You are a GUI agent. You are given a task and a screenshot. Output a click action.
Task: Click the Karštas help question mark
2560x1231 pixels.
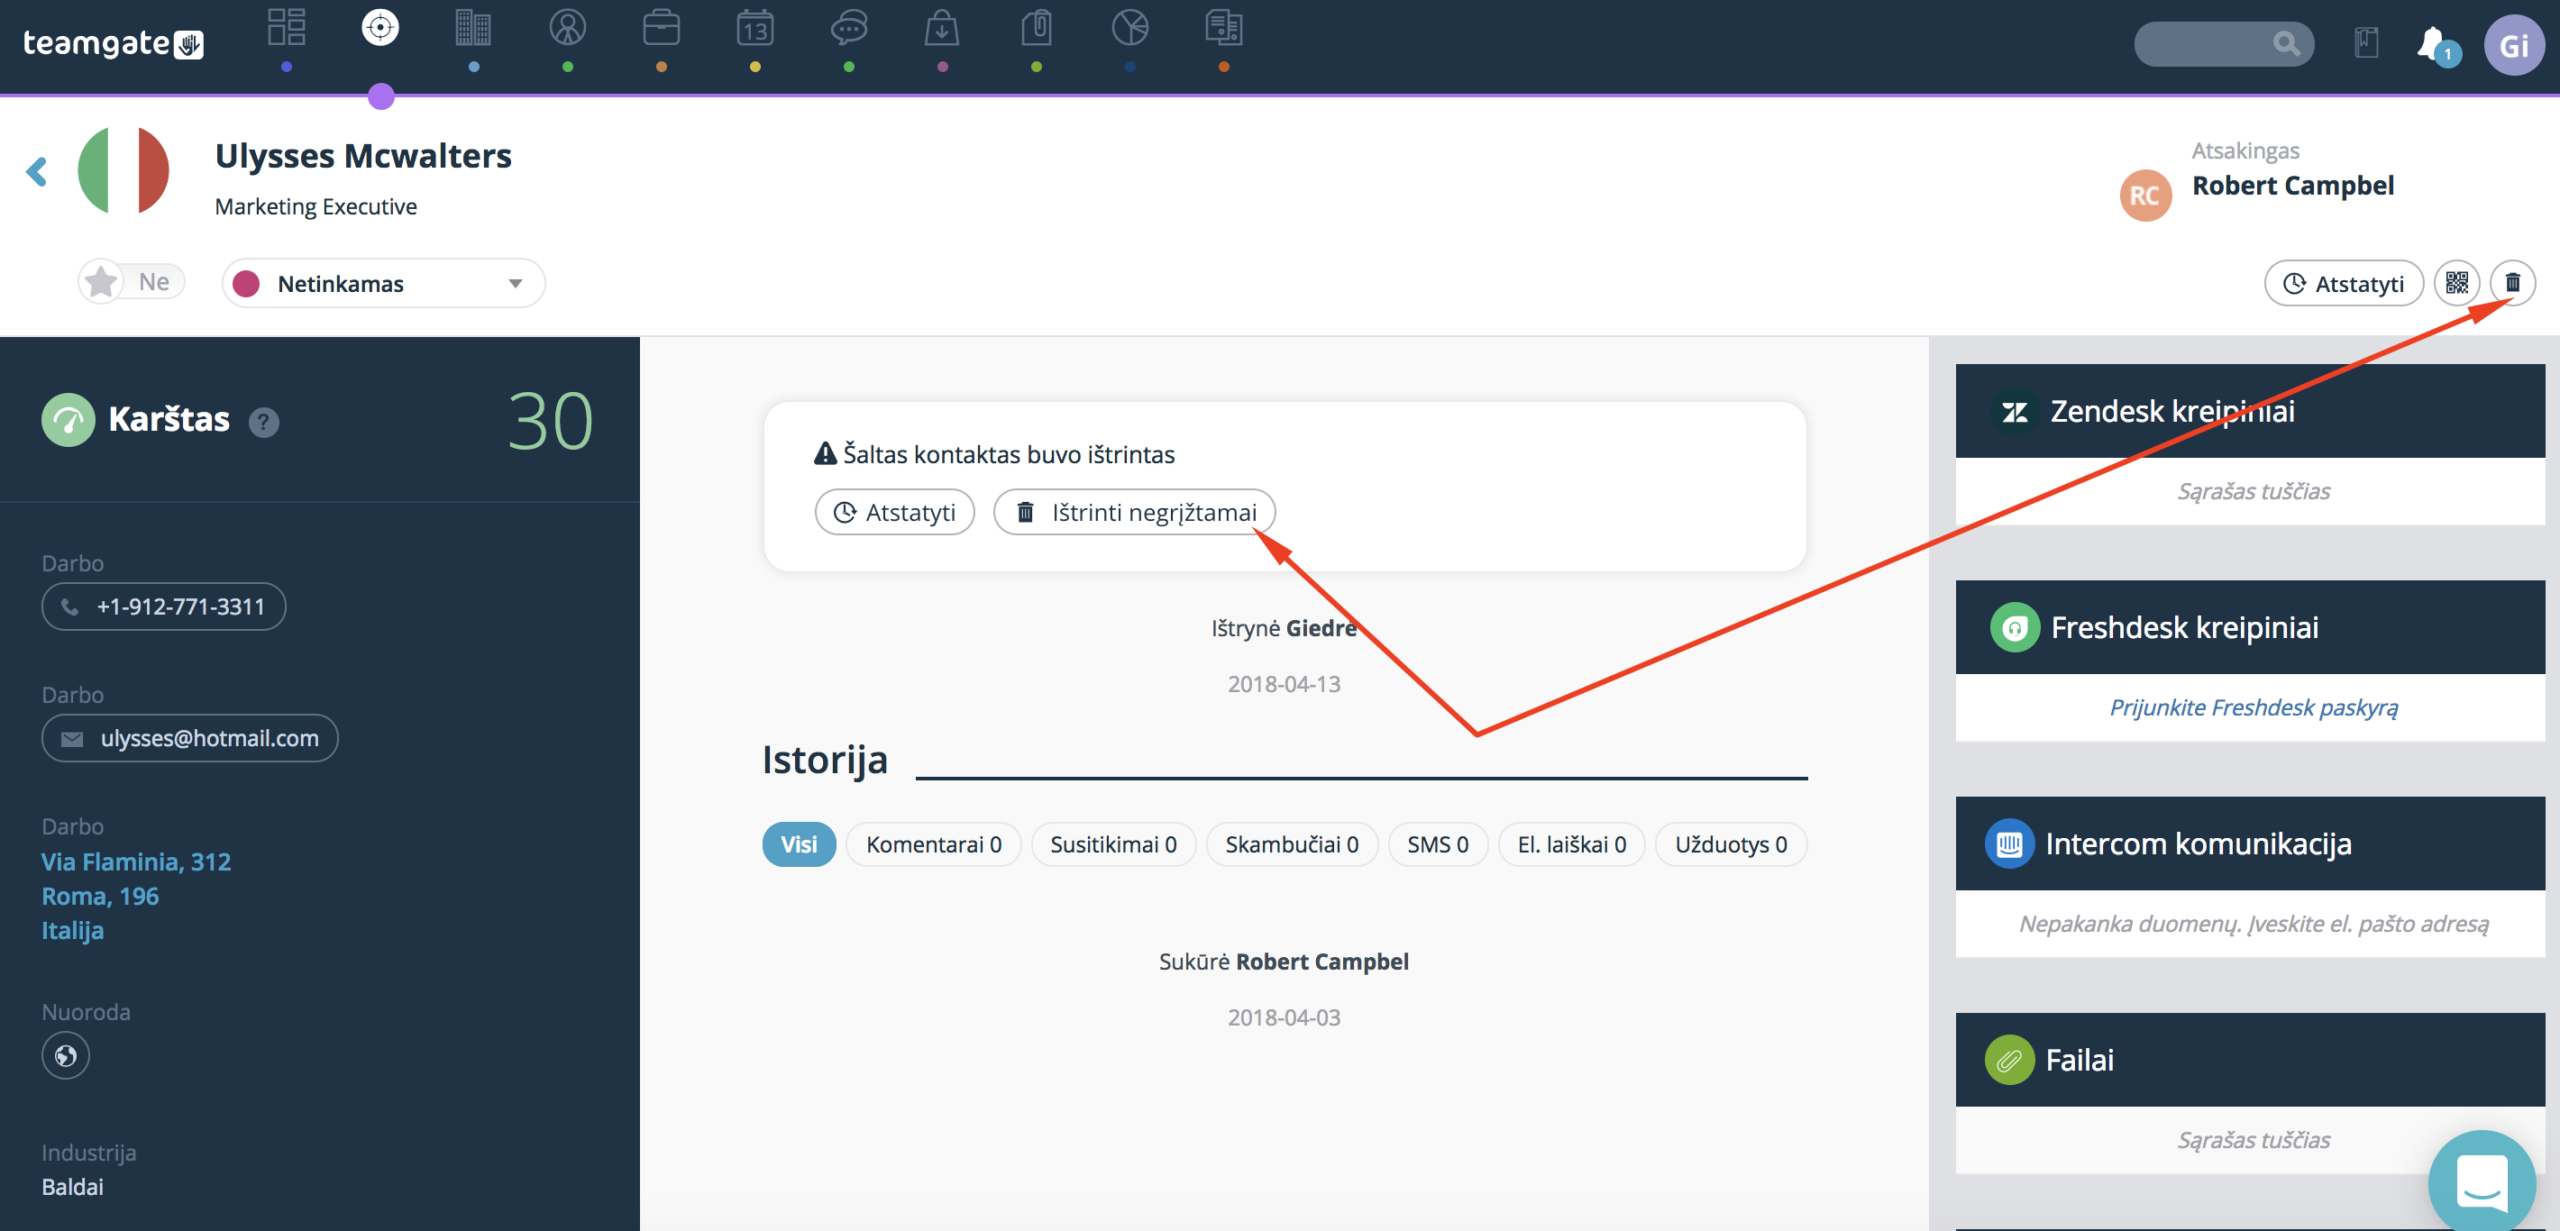(x=264, y=422)
